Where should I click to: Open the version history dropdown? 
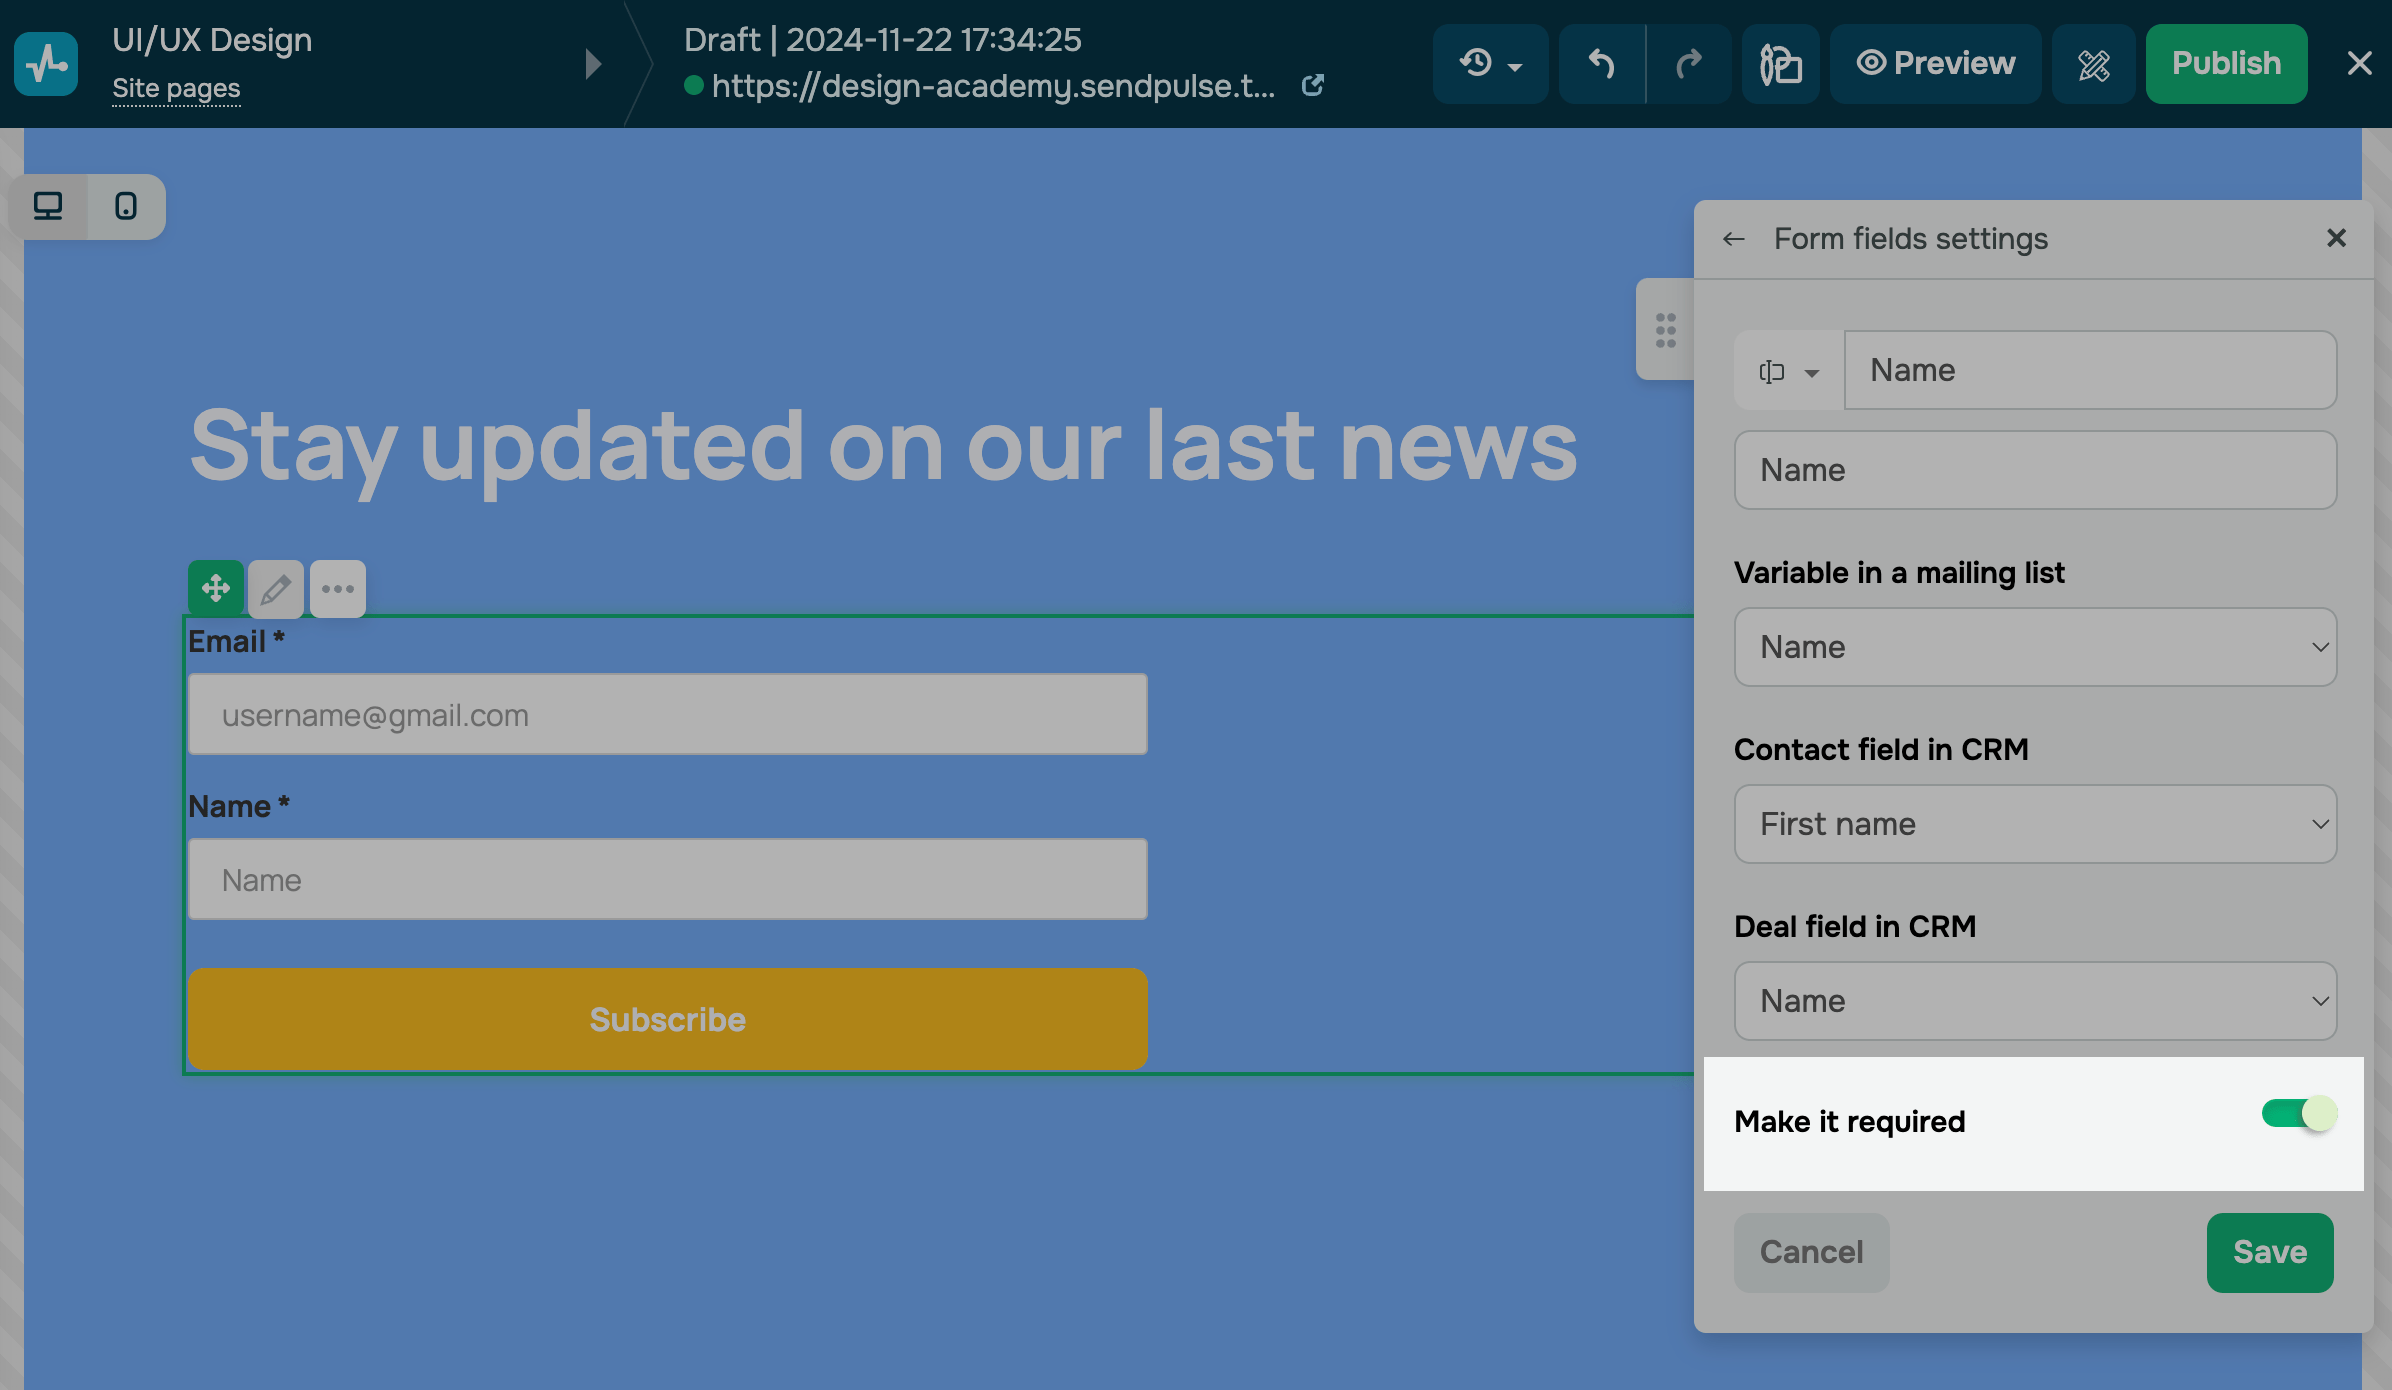(1490, 64)
